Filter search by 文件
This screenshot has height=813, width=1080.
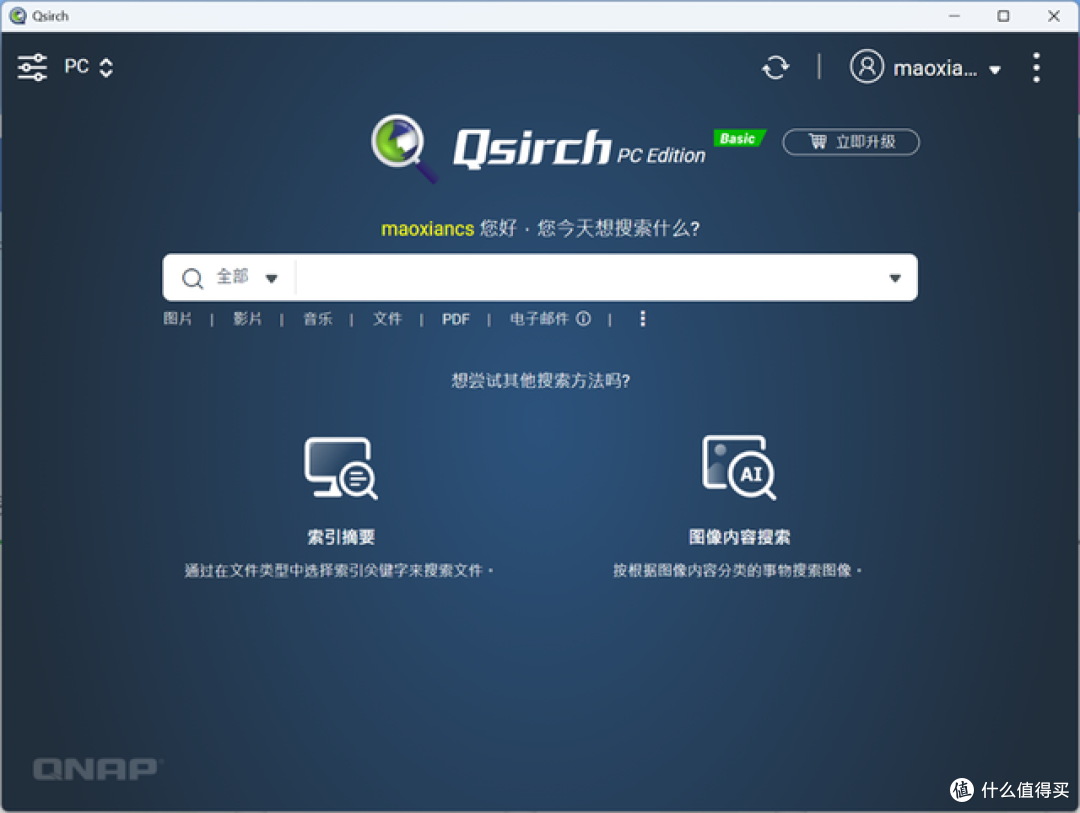coord(387,319)
